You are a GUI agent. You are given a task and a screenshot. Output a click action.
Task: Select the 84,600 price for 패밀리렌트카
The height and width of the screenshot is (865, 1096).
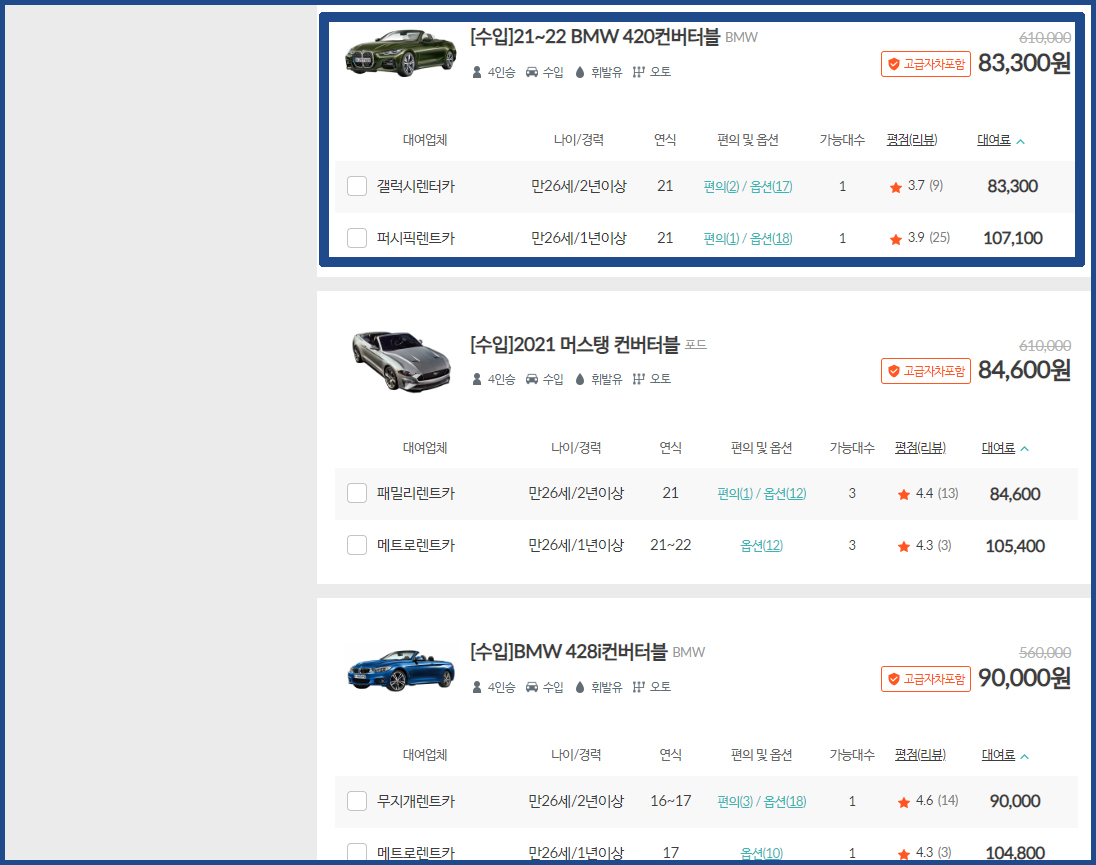(1015, 494)
